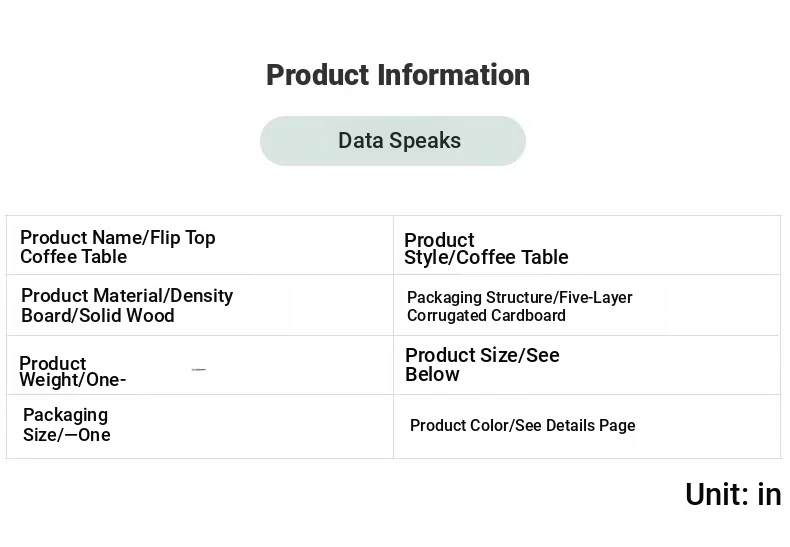Select the Product Style/Coffee Table cell
This screenshot has width=790, height=547.
[x=587, y=245]
